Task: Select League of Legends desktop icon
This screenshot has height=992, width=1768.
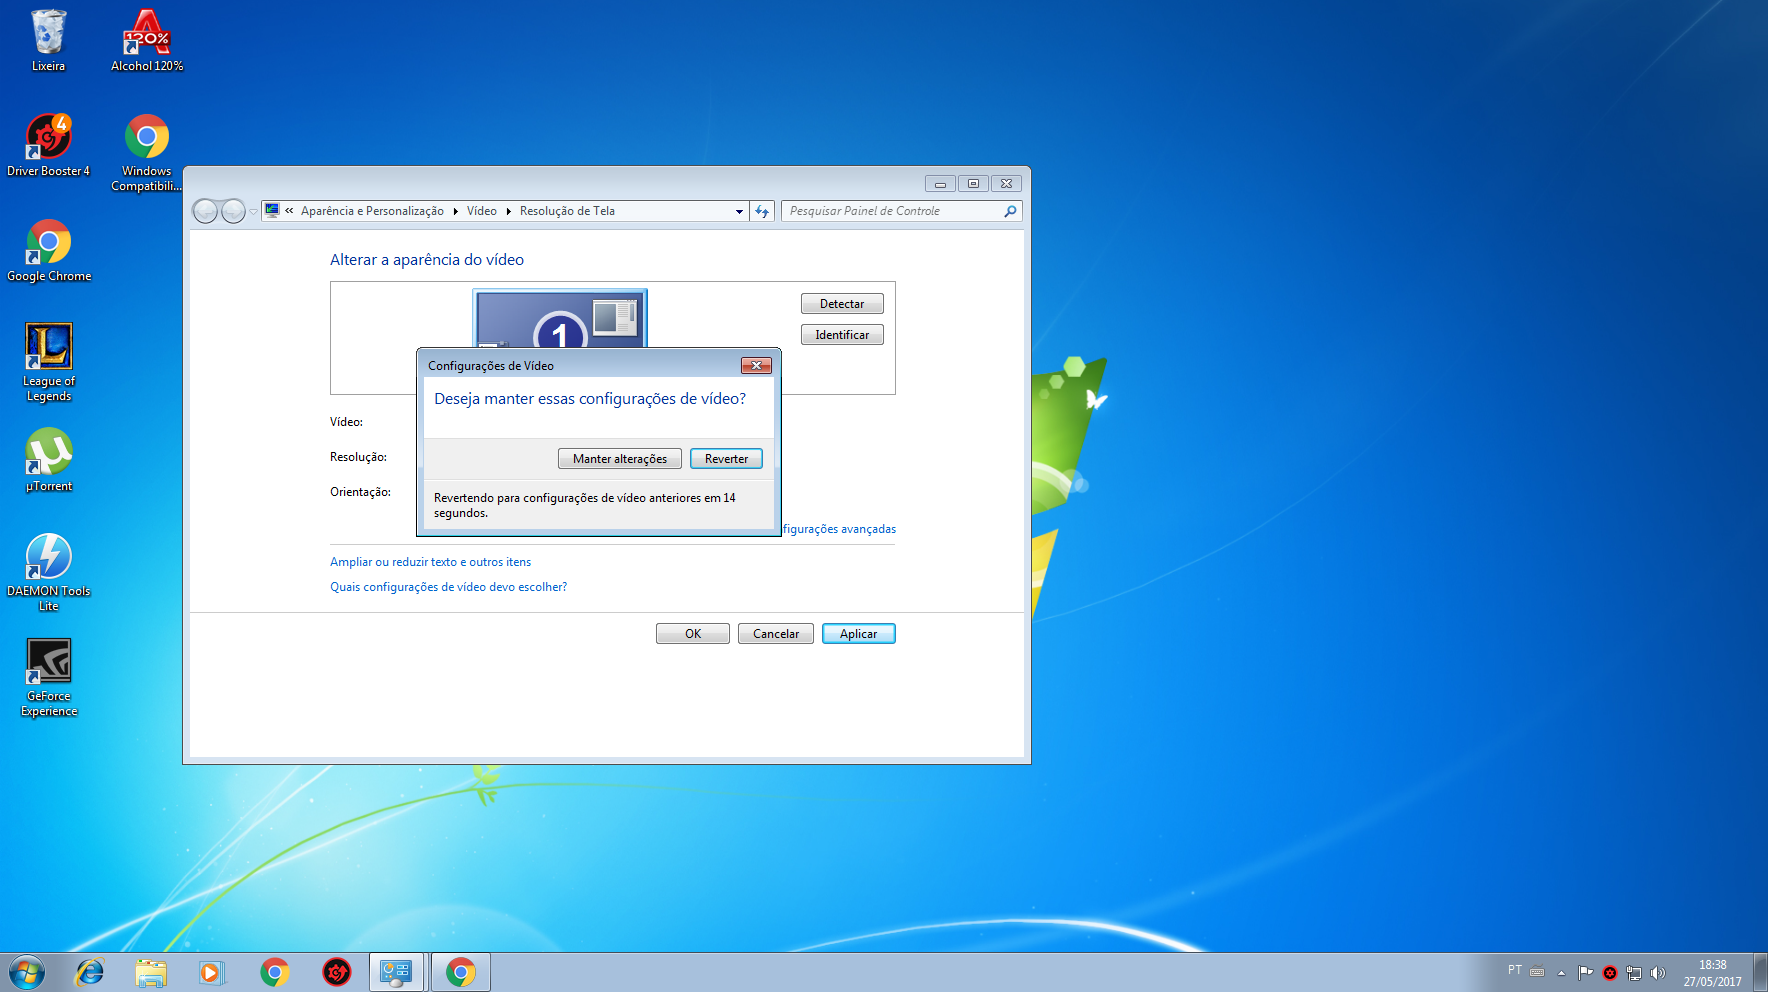Action: (48, 362)
